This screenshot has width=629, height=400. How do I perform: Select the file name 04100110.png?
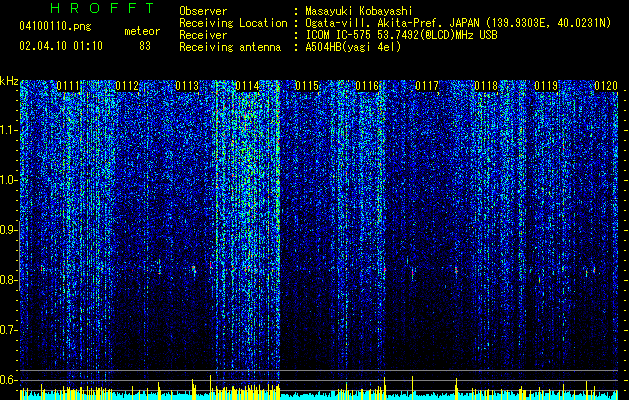[55, 27]
